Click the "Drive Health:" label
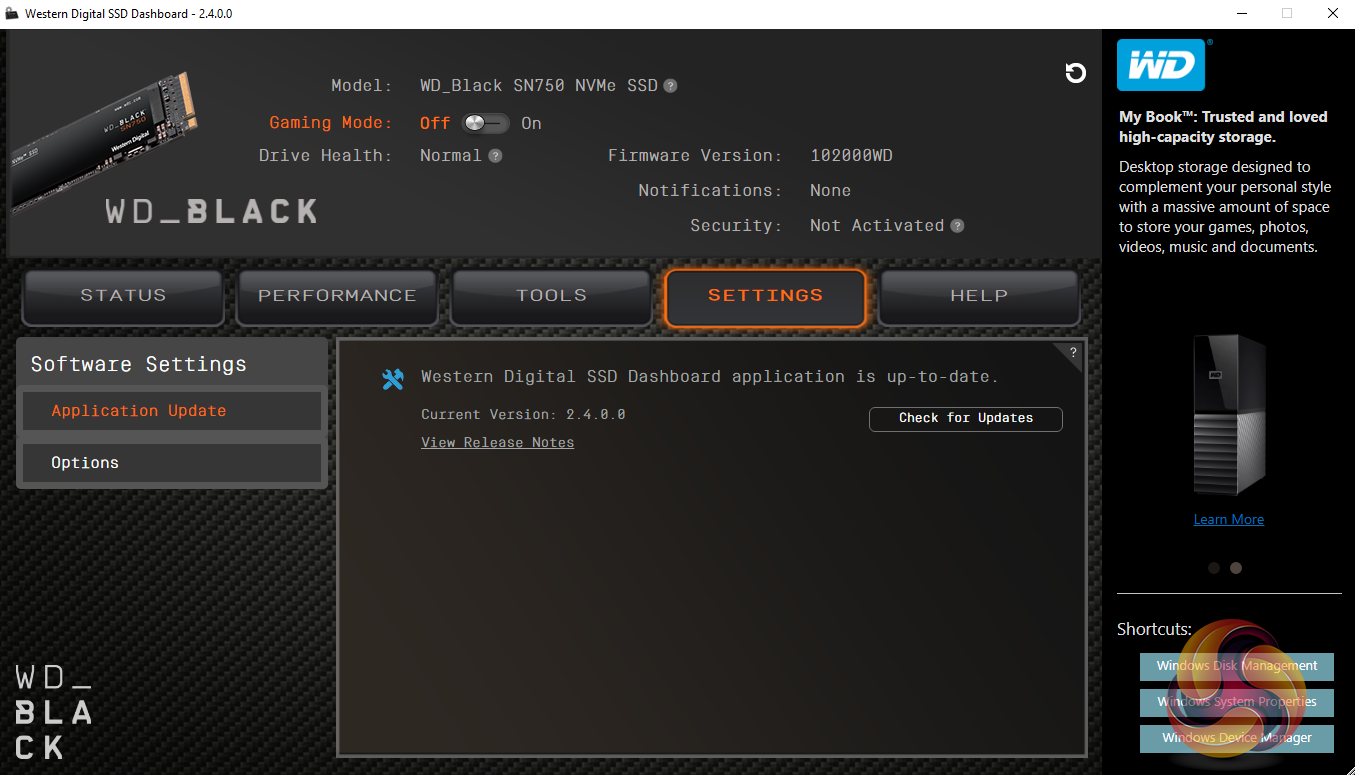1362x777 pixels. 326,156
